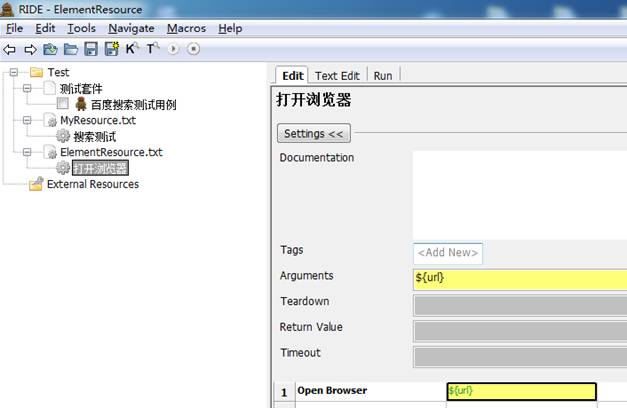
Task: Click the Tags <Add New> field
Action: 448,253
